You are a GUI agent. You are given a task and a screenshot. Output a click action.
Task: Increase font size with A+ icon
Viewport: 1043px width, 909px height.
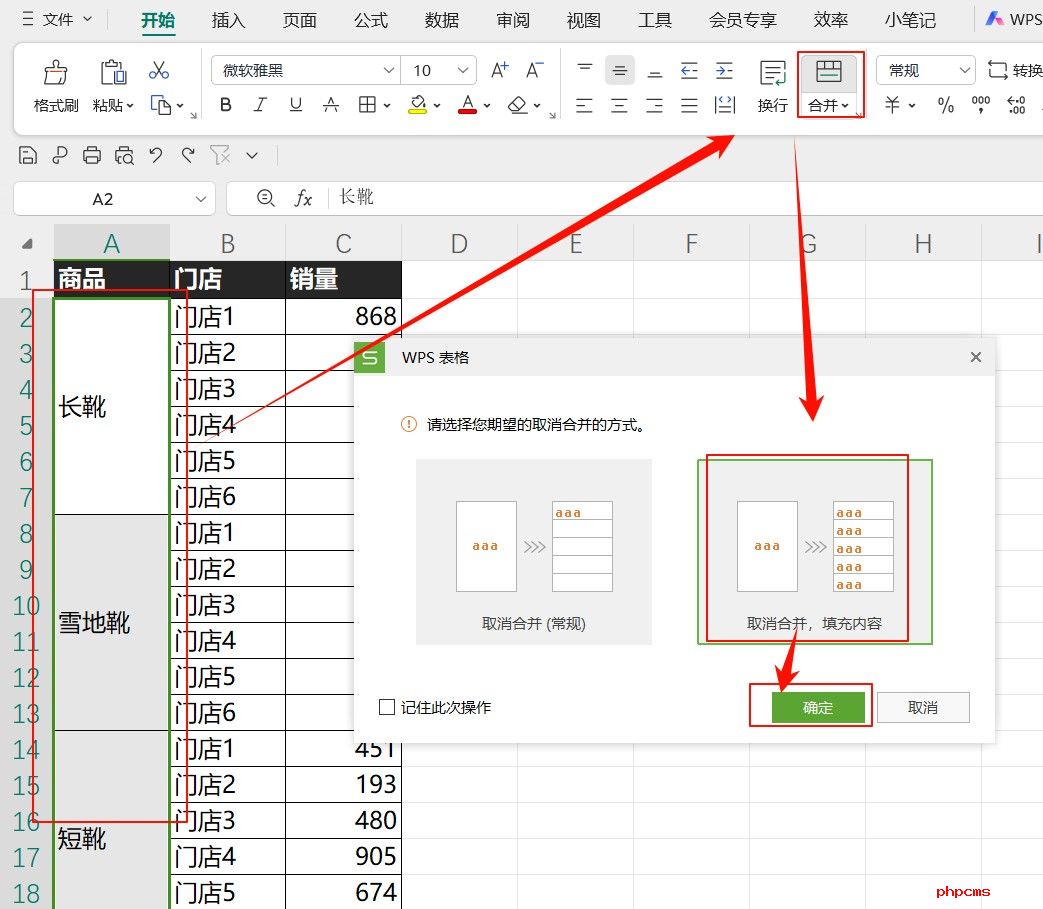500,70
